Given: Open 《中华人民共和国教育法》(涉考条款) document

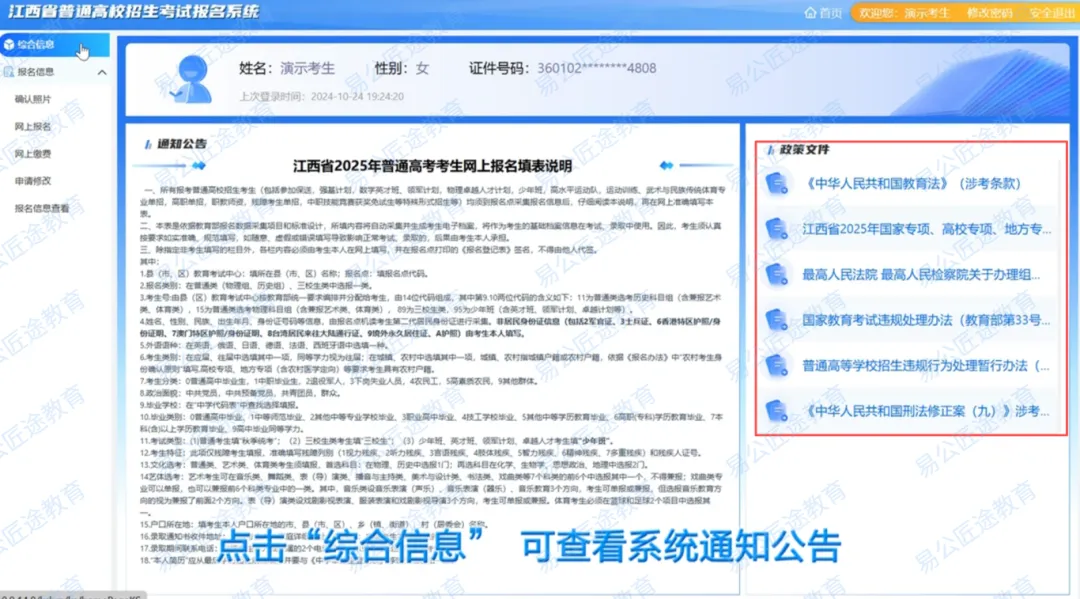Looking at the screenshot, I should [x=913, y=184].
